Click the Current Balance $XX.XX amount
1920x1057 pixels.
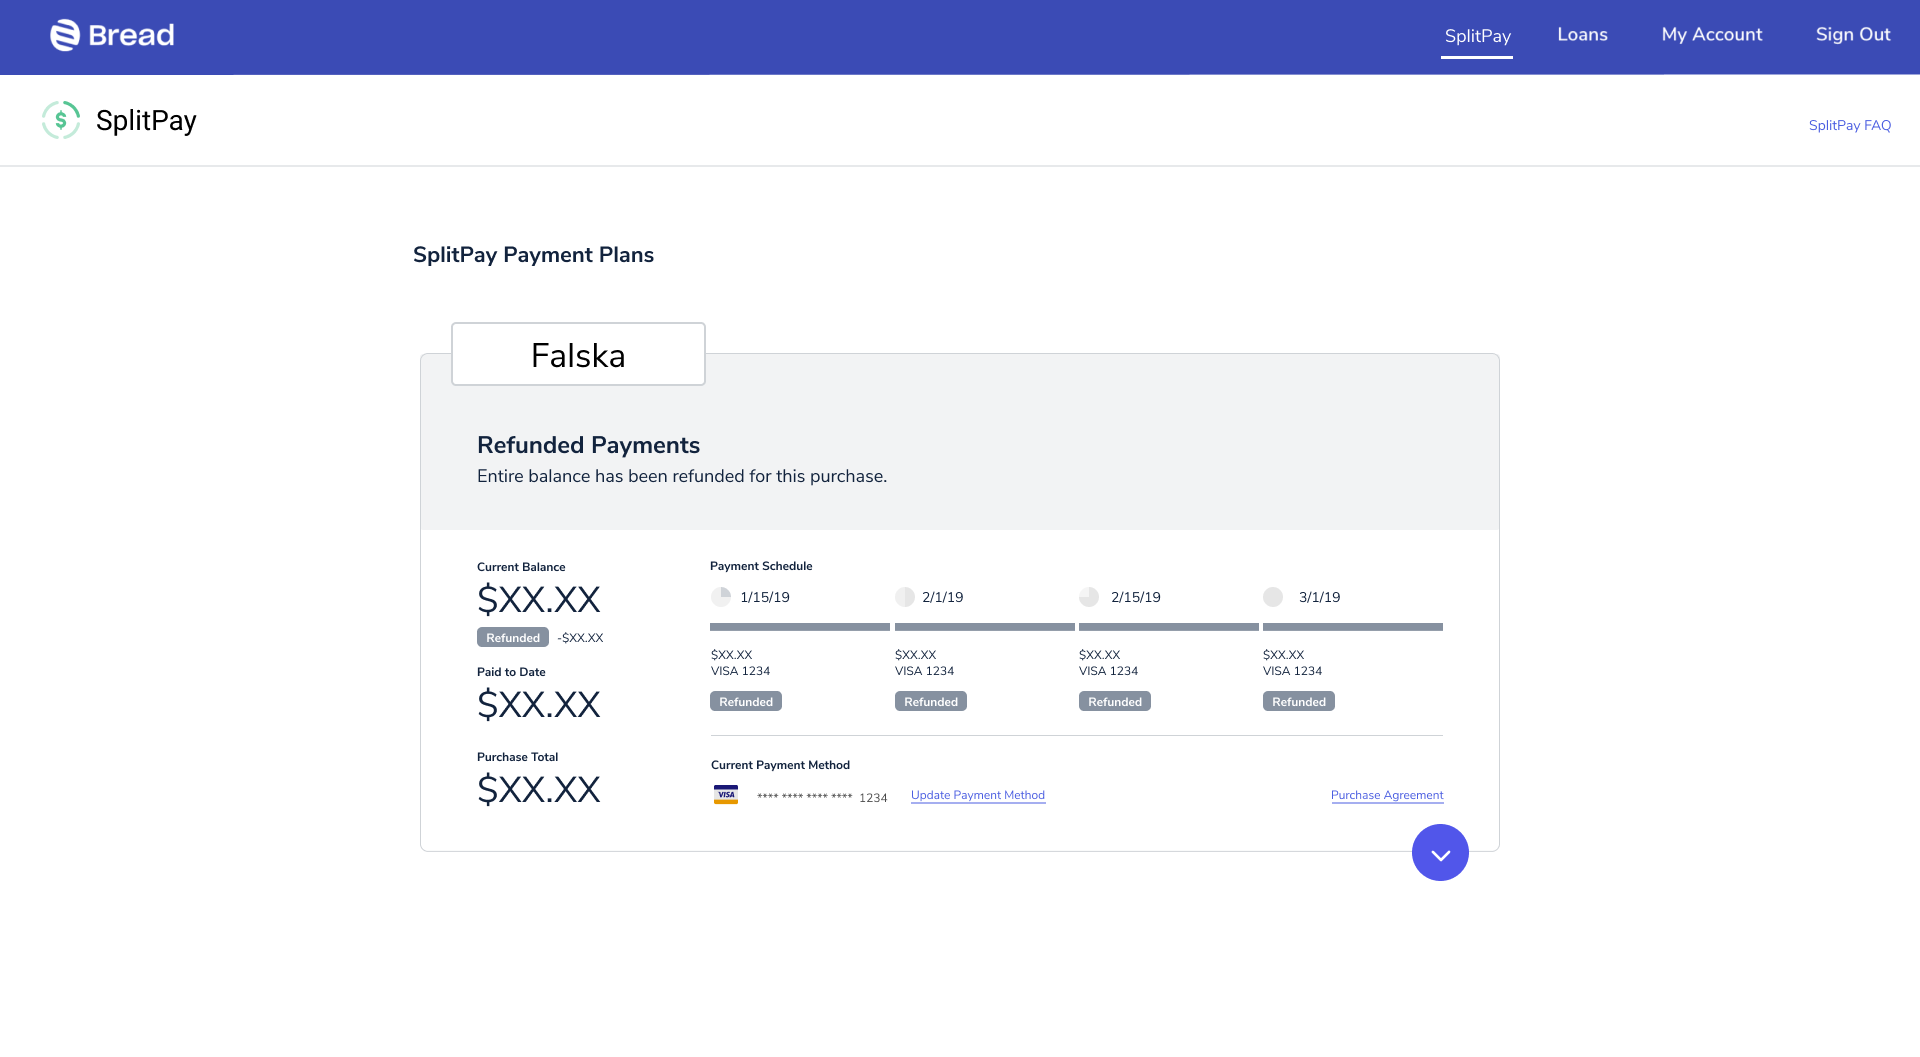539,600
